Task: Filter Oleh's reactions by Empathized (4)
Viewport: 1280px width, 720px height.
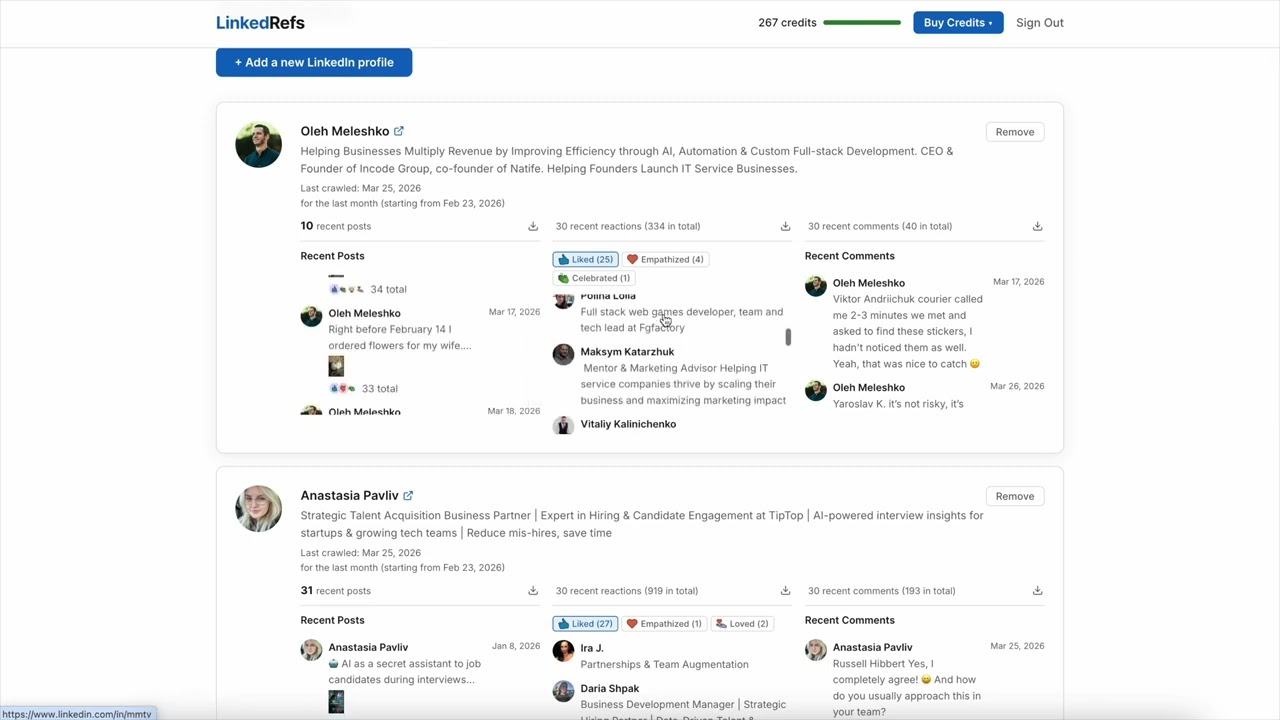Action: tap(665, 259)
